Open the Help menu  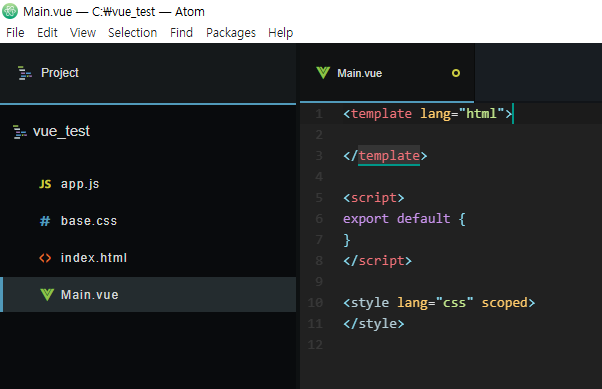coord(281,33)
